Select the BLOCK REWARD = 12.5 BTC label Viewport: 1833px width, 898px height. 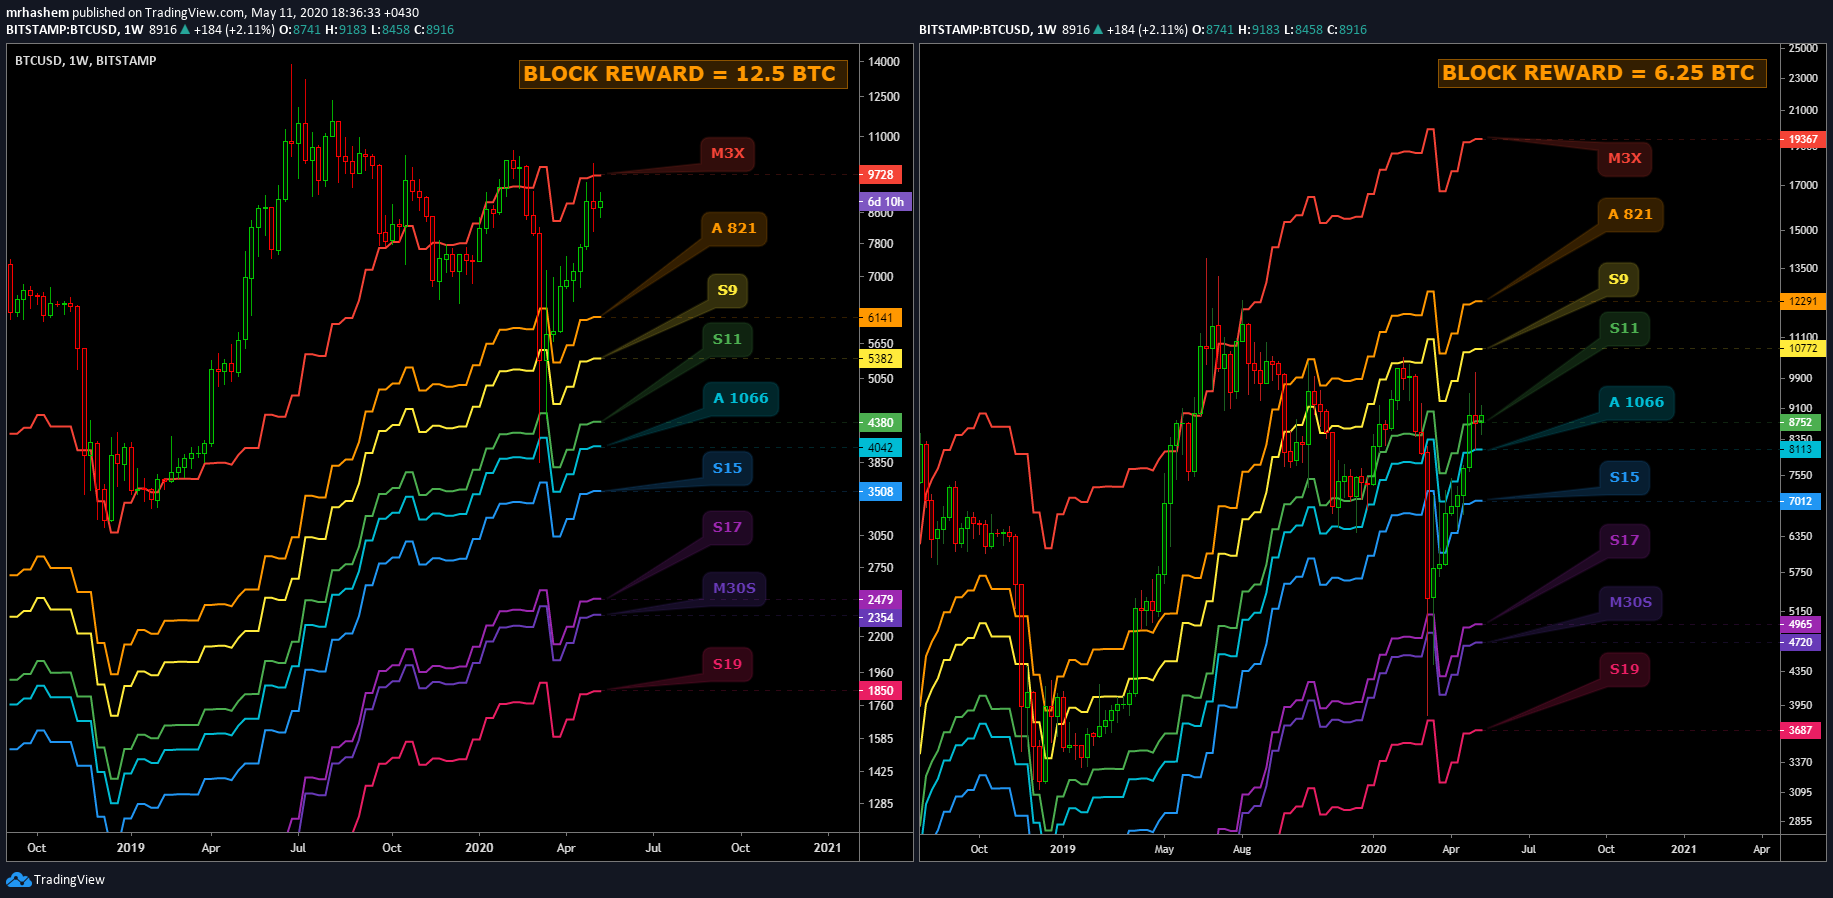tap(683, 74)
